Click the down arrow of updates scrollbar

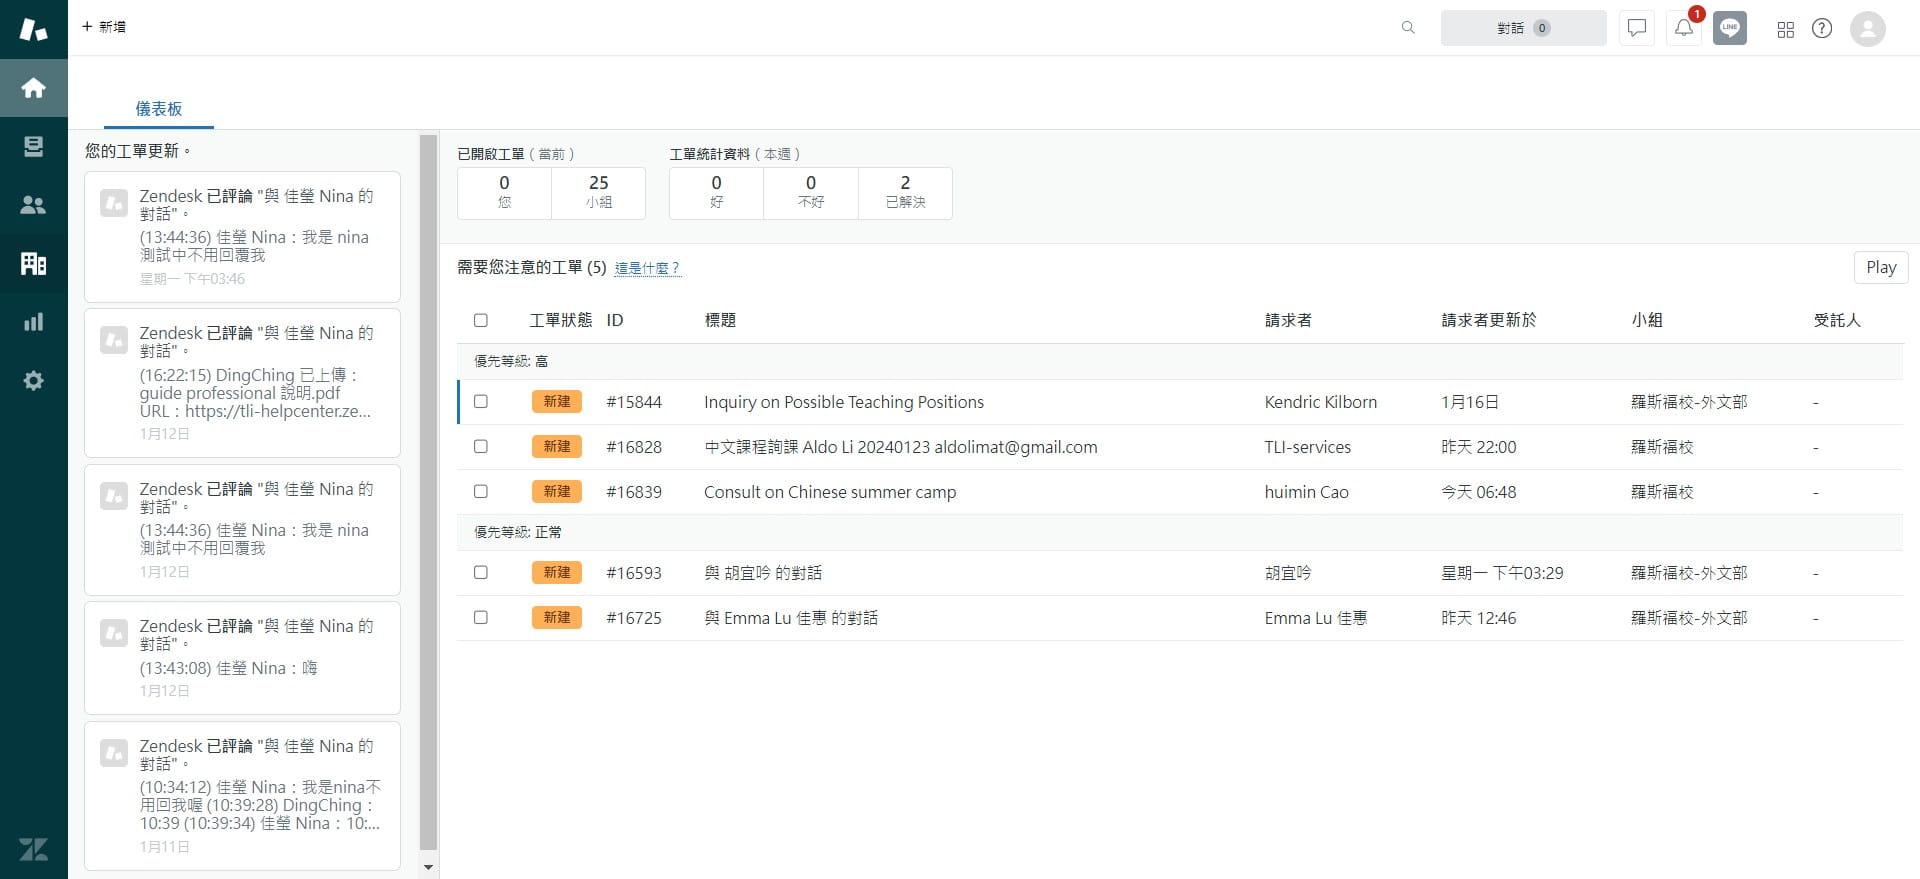(429, 867)
